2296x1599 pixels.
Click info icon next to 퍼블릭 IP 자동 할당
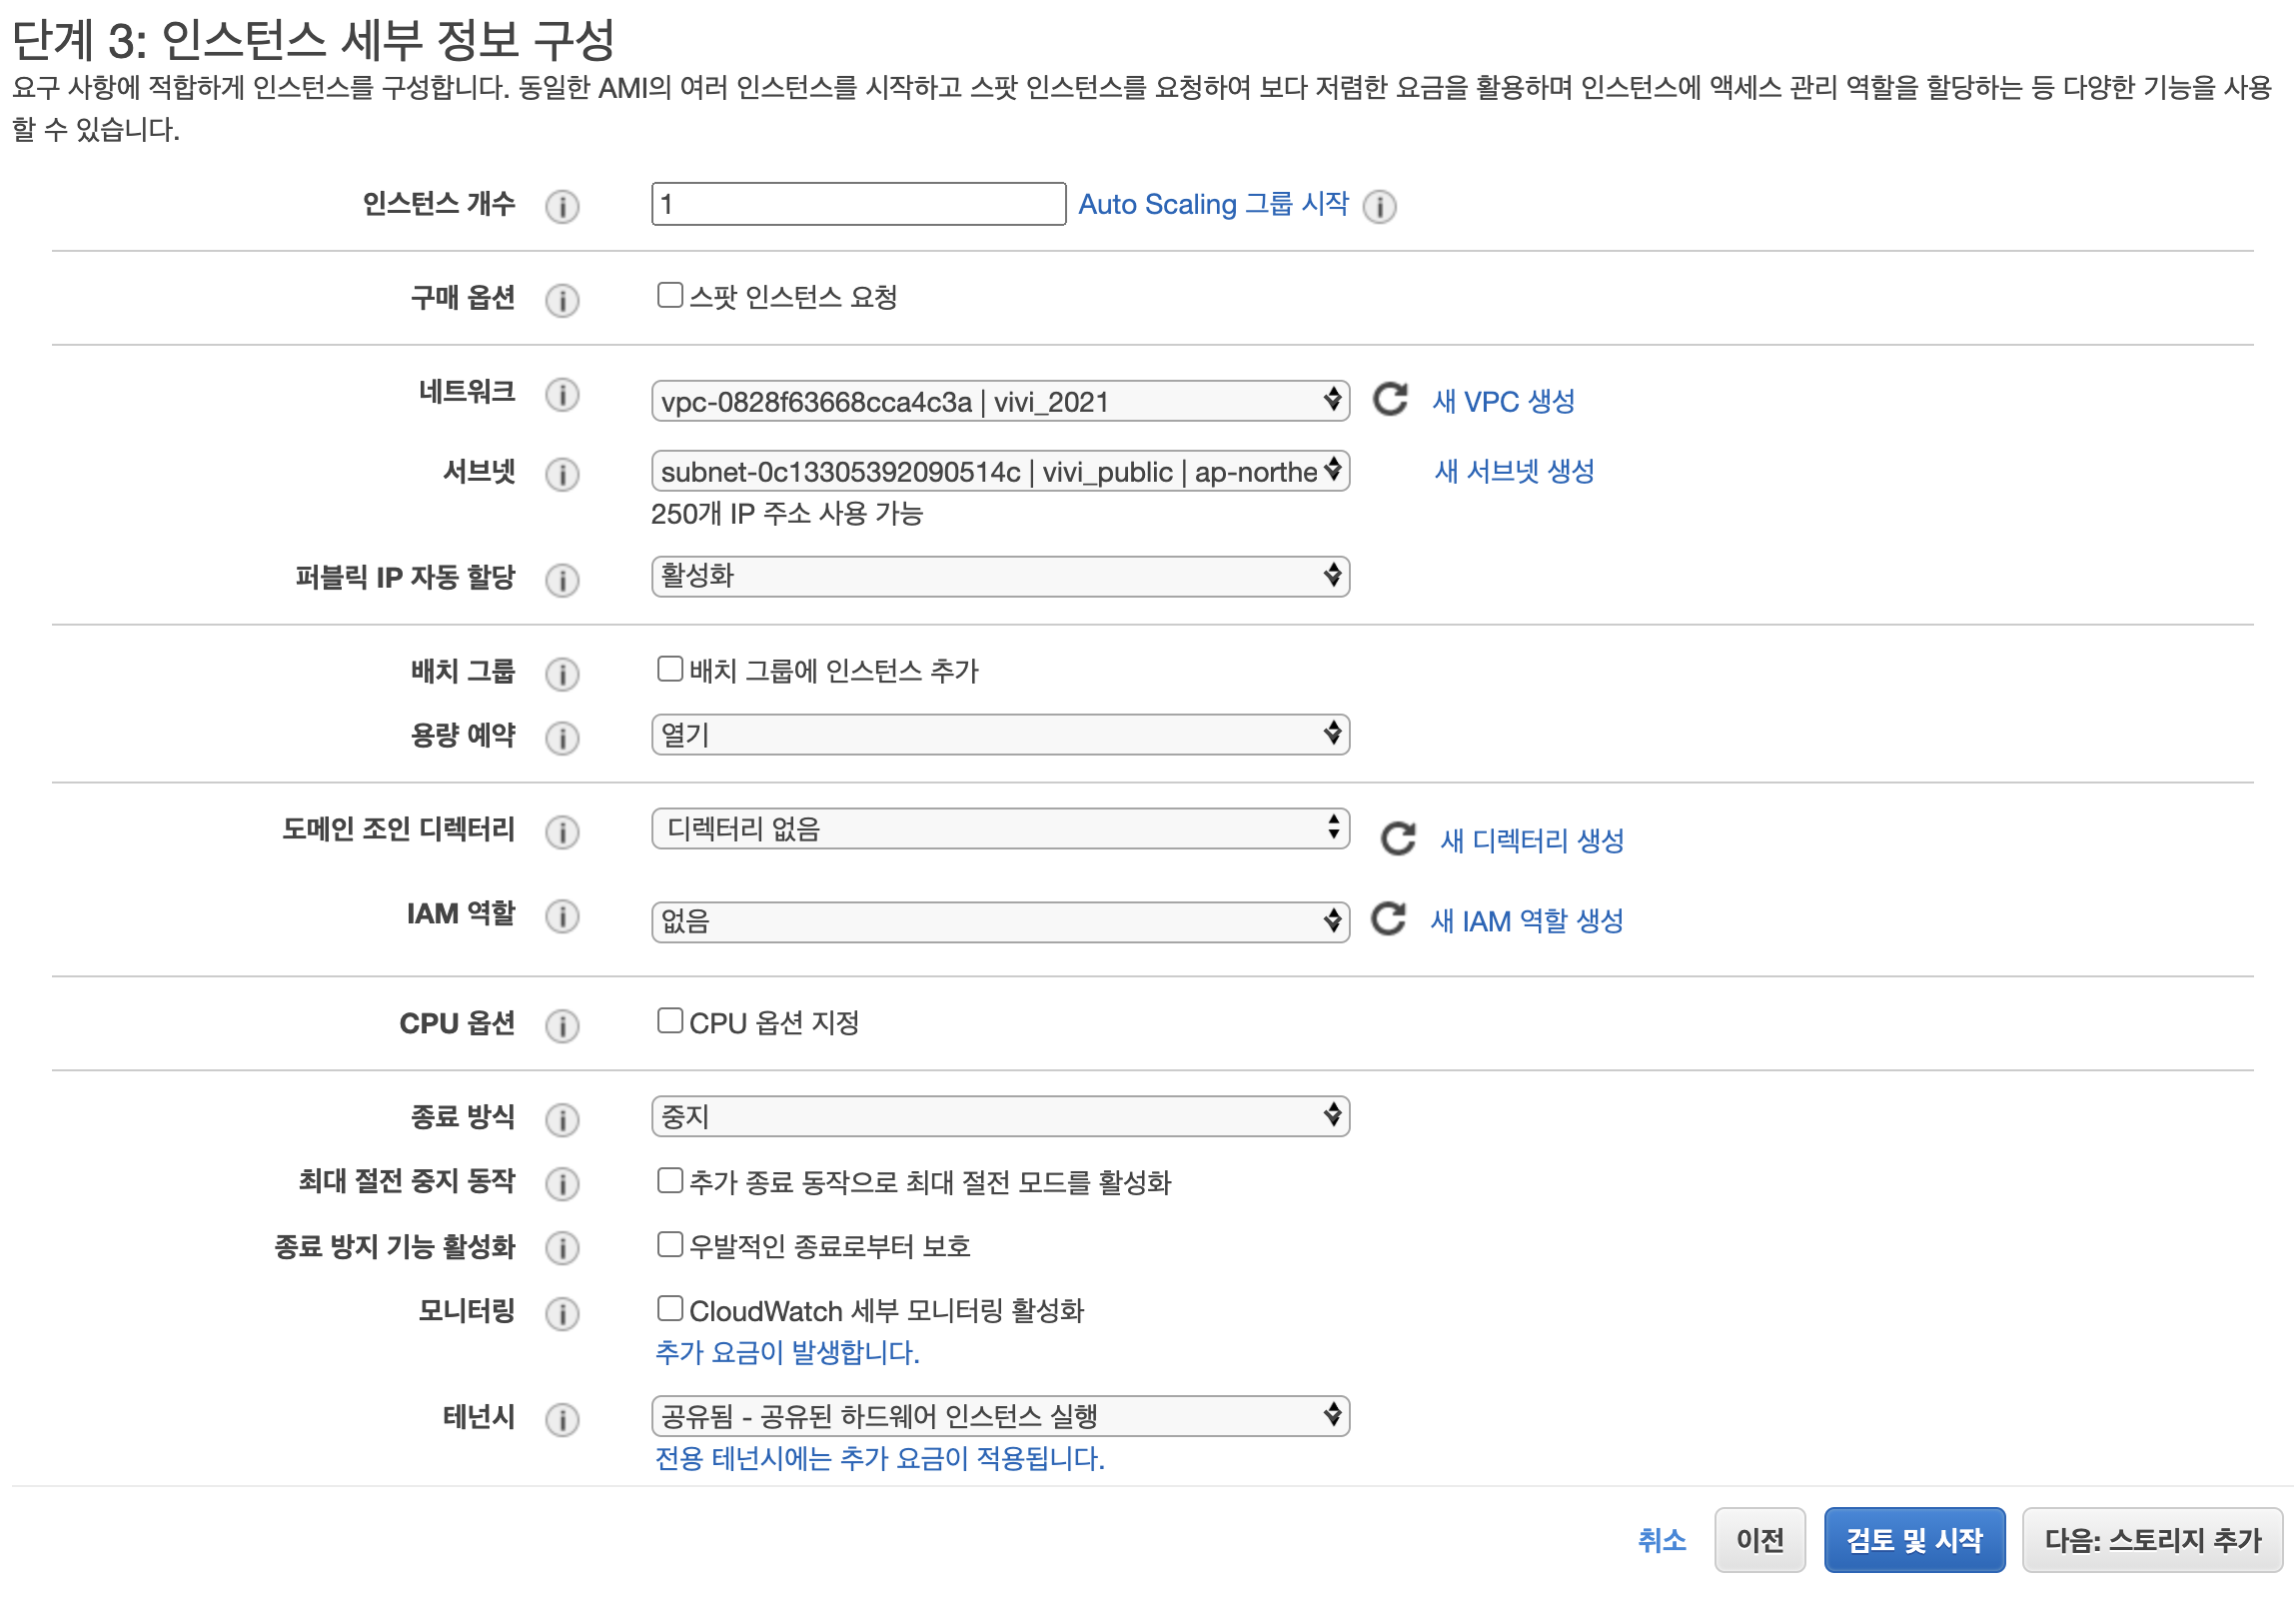tap(562, 579)
